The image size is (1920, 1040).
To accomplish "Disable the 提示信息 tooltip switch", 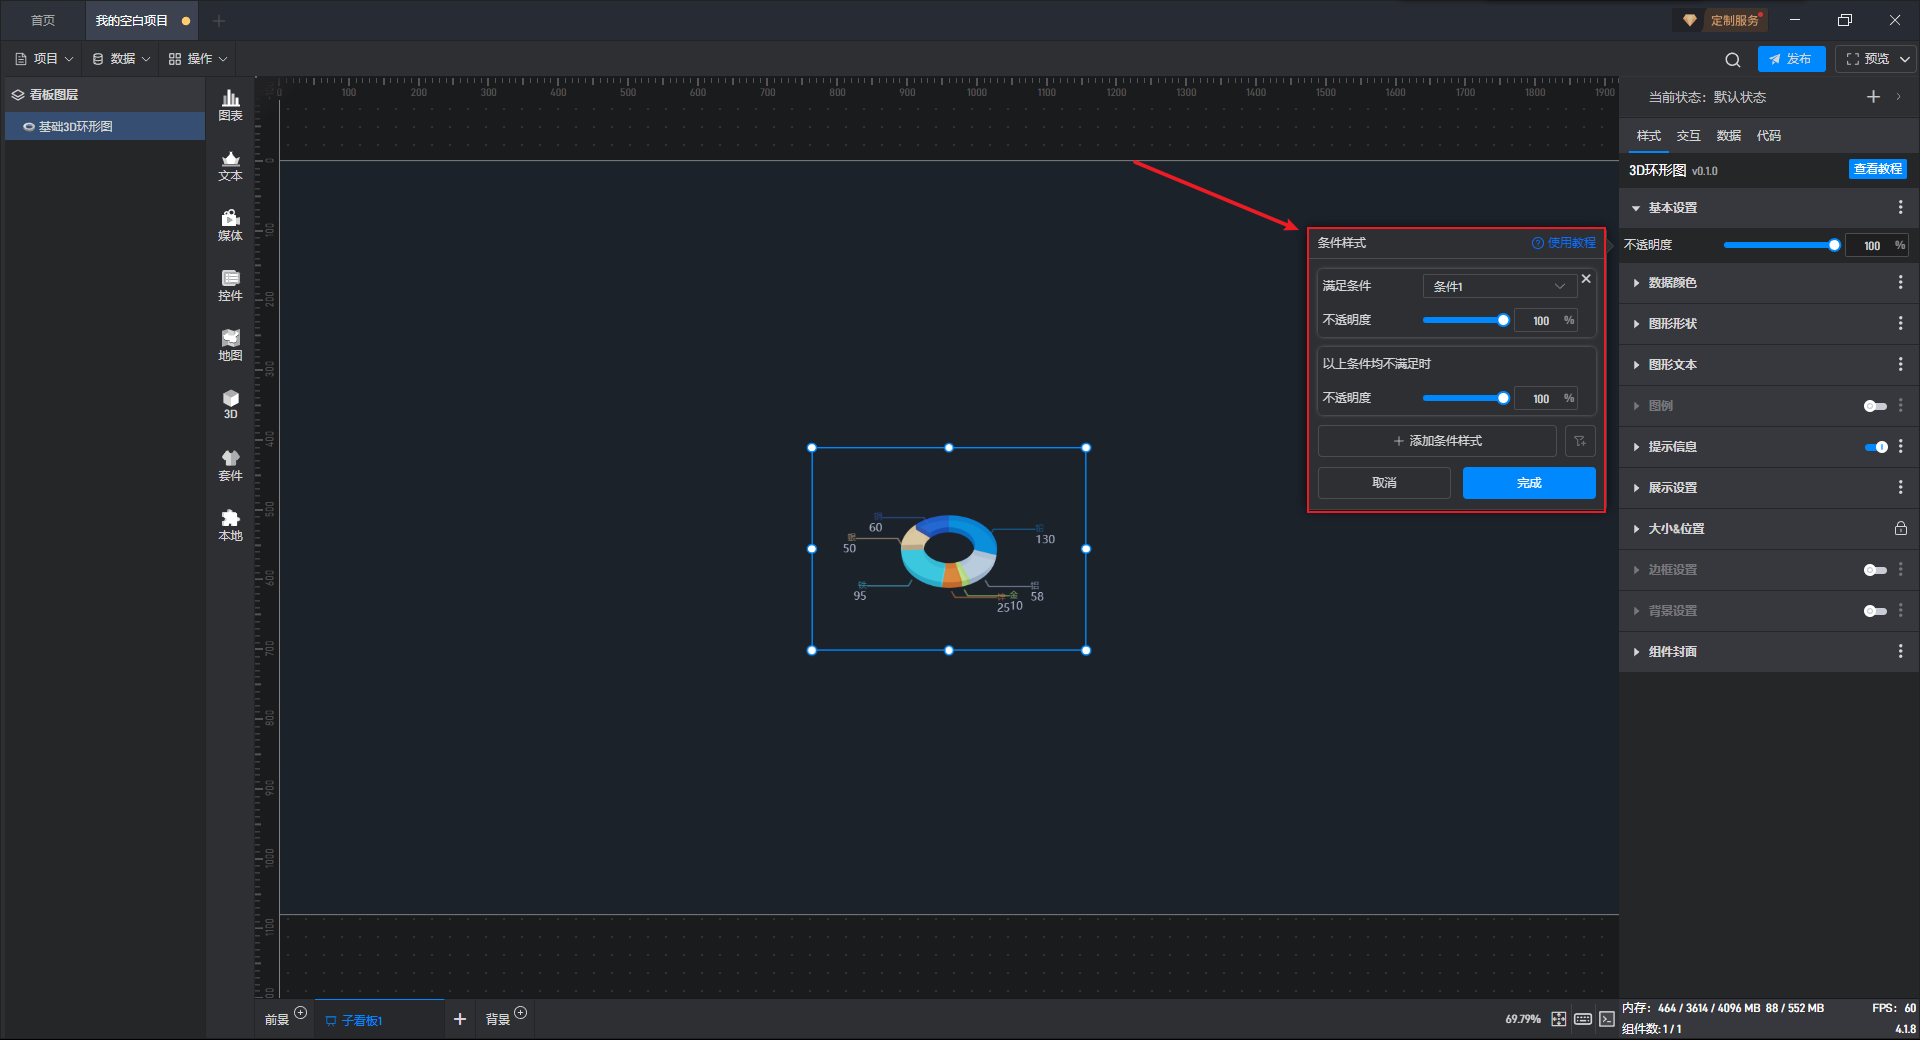I will 1875,447.
